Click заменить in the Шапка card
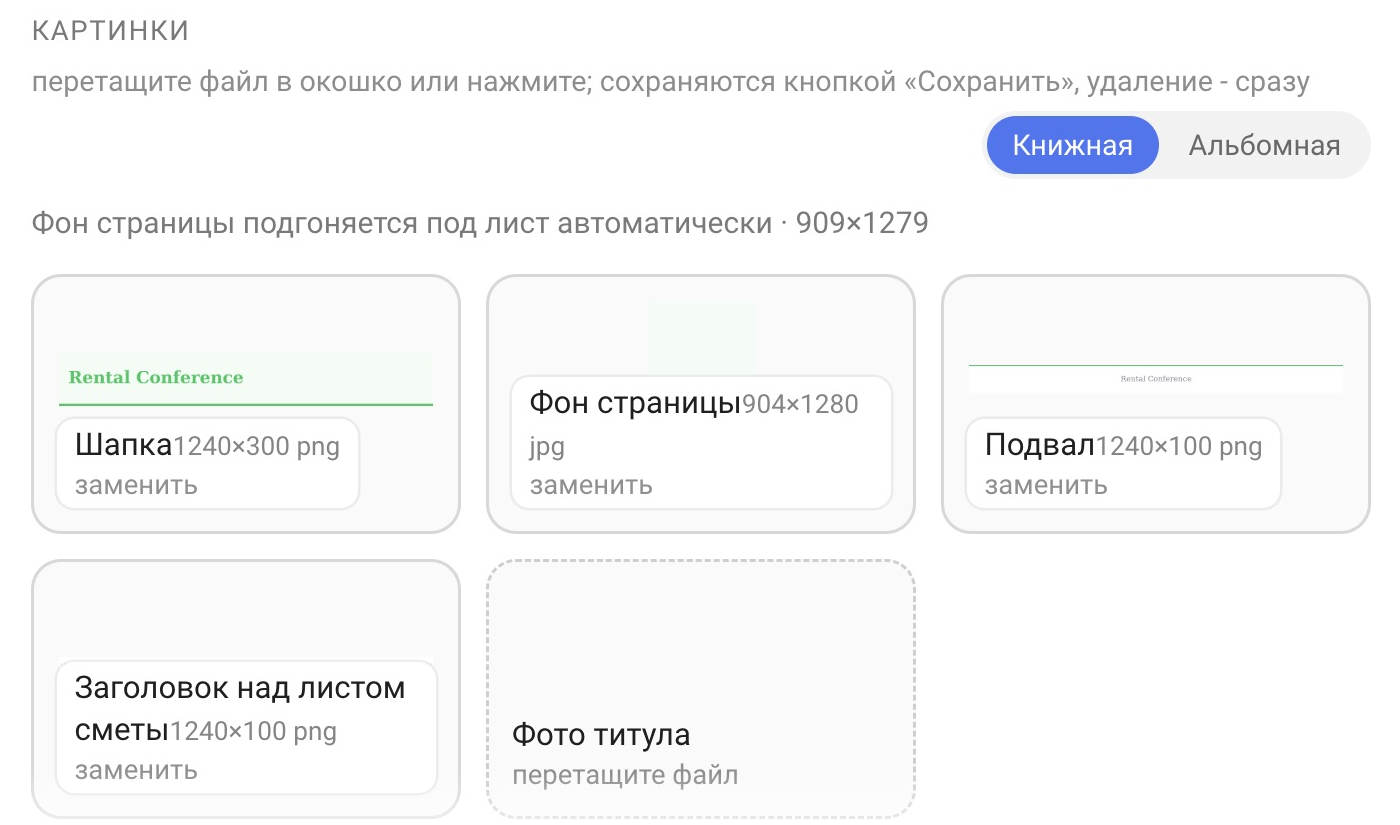The height and width of the screenshot is (825, 1400). (x=136, y=485)
